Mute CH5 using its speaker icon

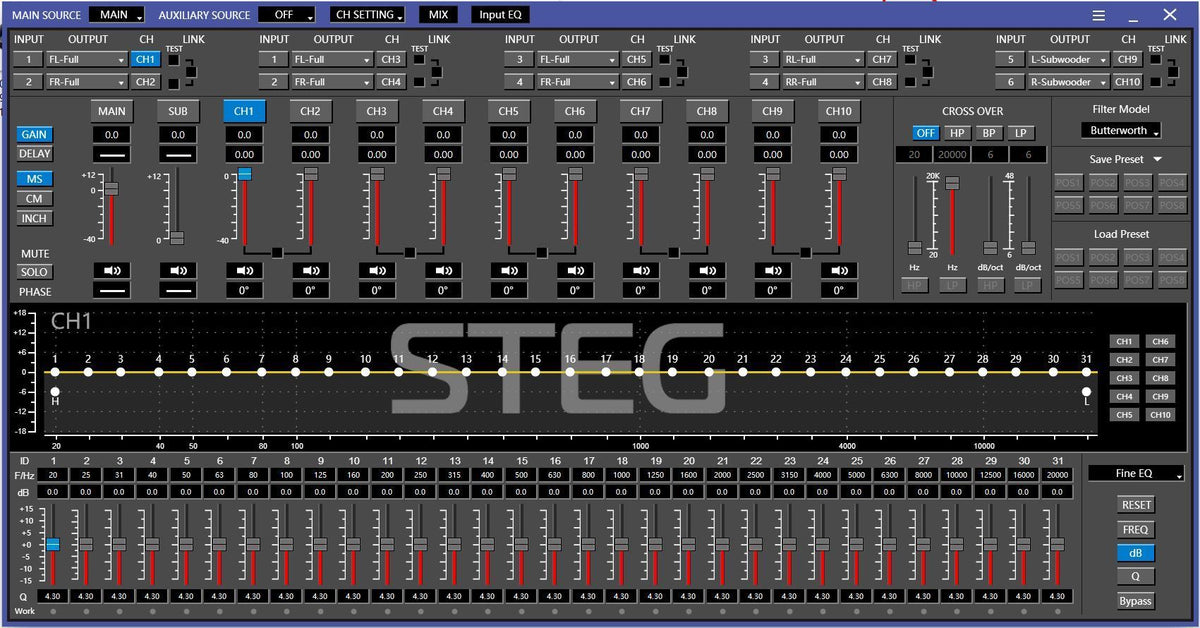coord(508,270)
